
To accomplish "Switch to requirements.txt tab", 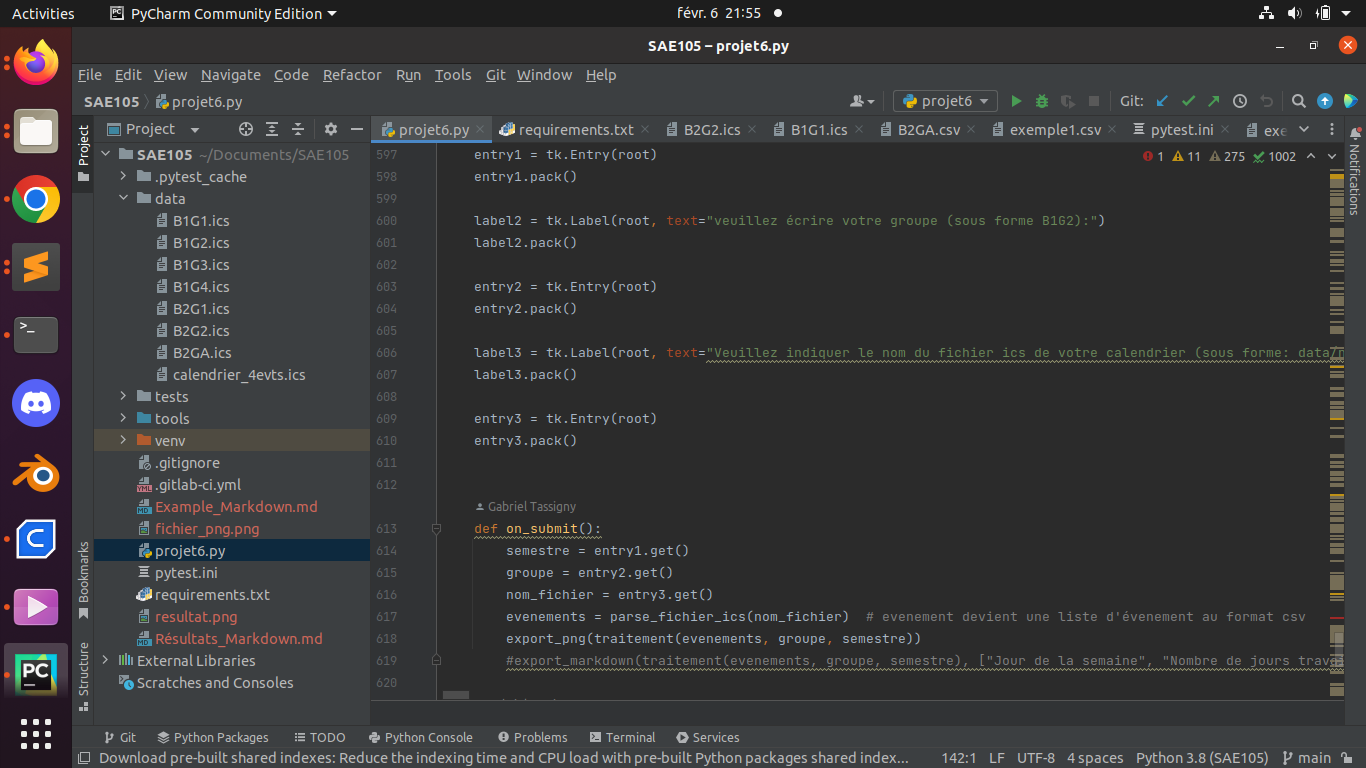I will [576, 130].
